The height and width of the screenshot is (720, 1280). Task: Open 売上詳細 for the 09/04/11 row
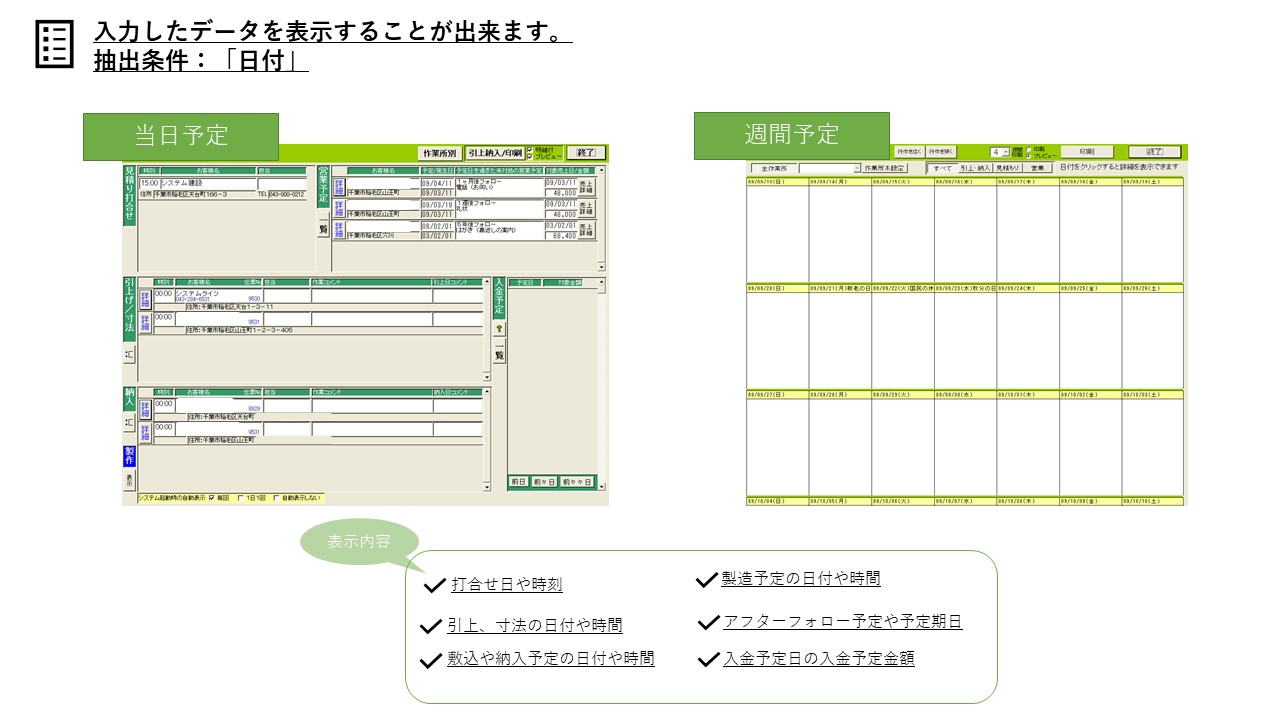coord(586,187)
